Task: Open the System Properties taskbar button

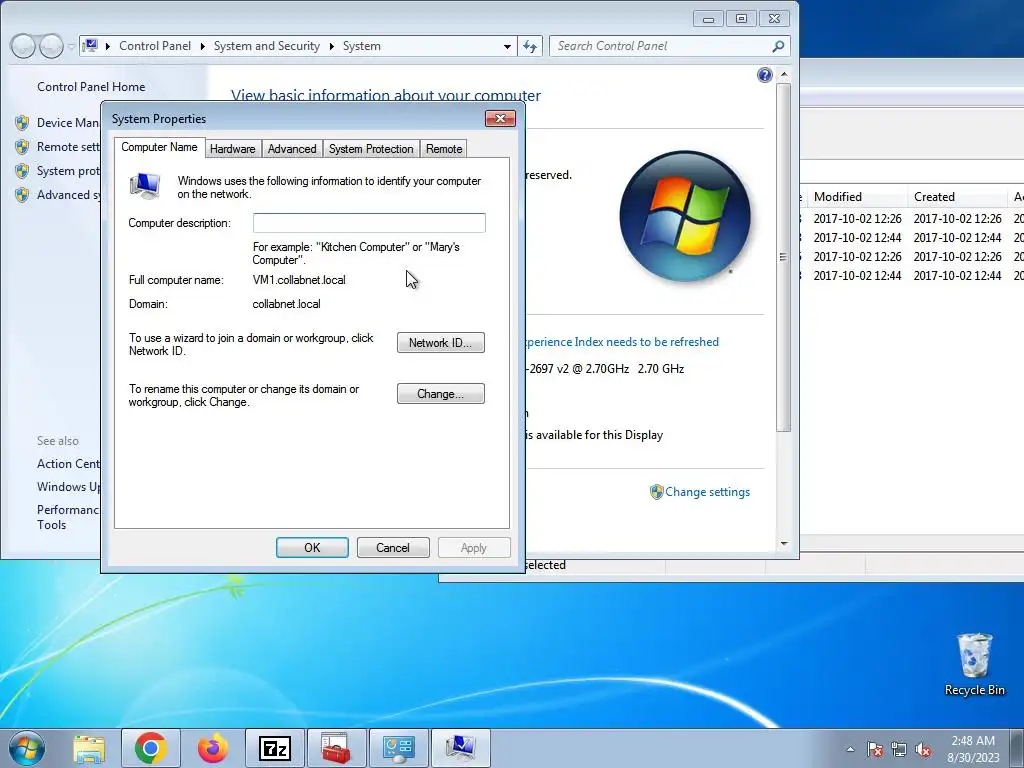Action: click(461, 748)
